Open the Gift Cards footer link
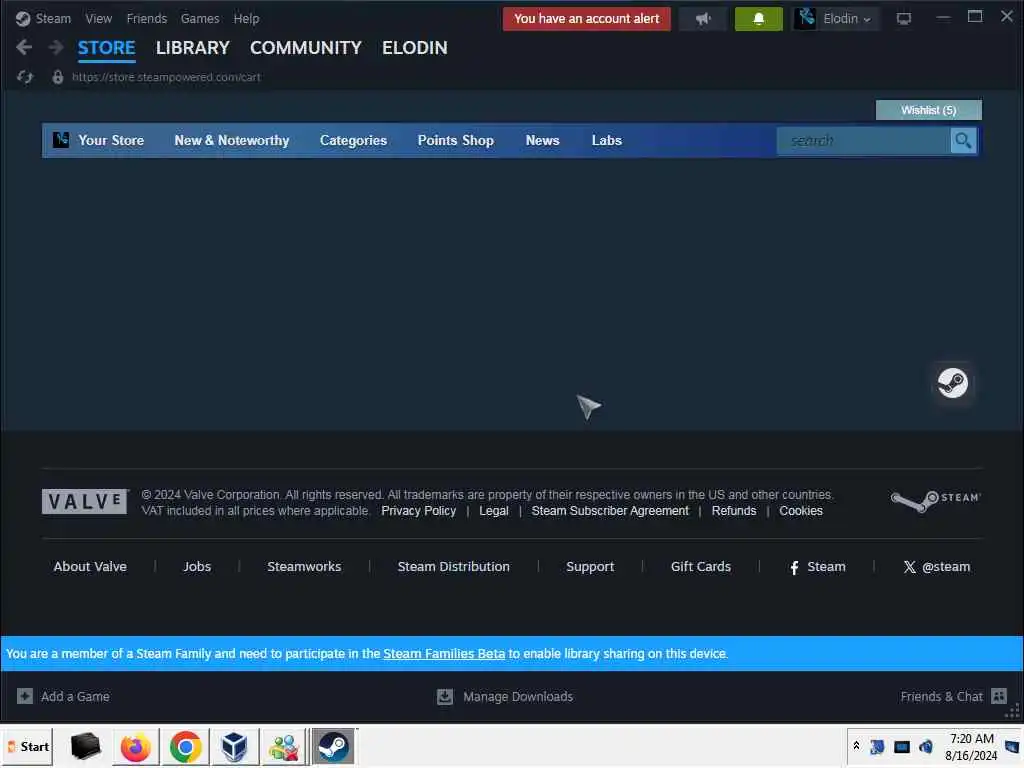1024x768 pixels. 701,567
